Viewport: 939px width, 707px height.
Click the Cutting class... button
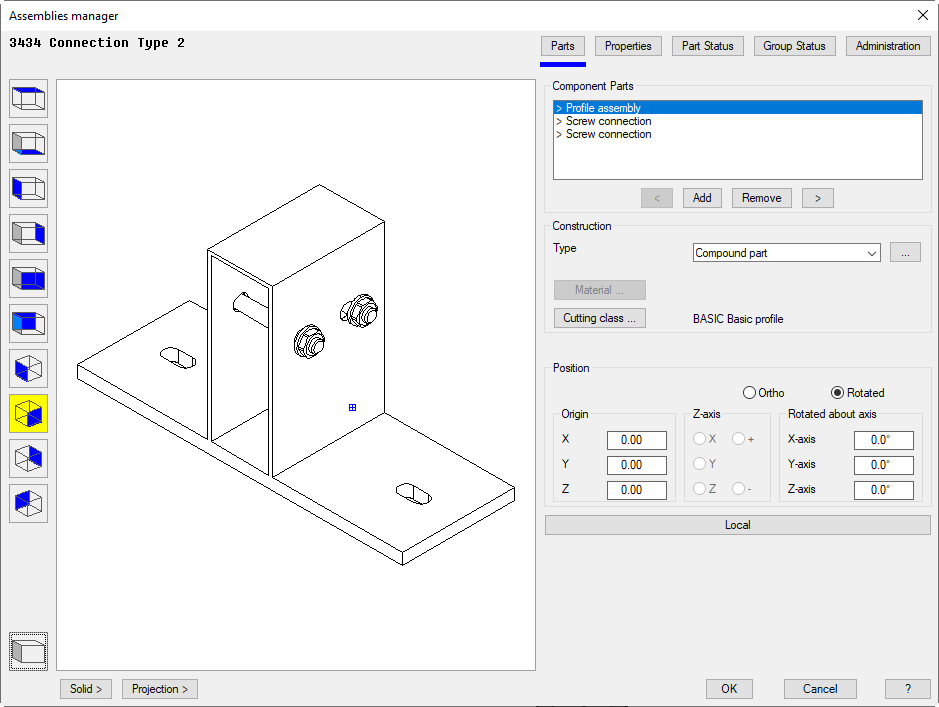tap(599, 318)
